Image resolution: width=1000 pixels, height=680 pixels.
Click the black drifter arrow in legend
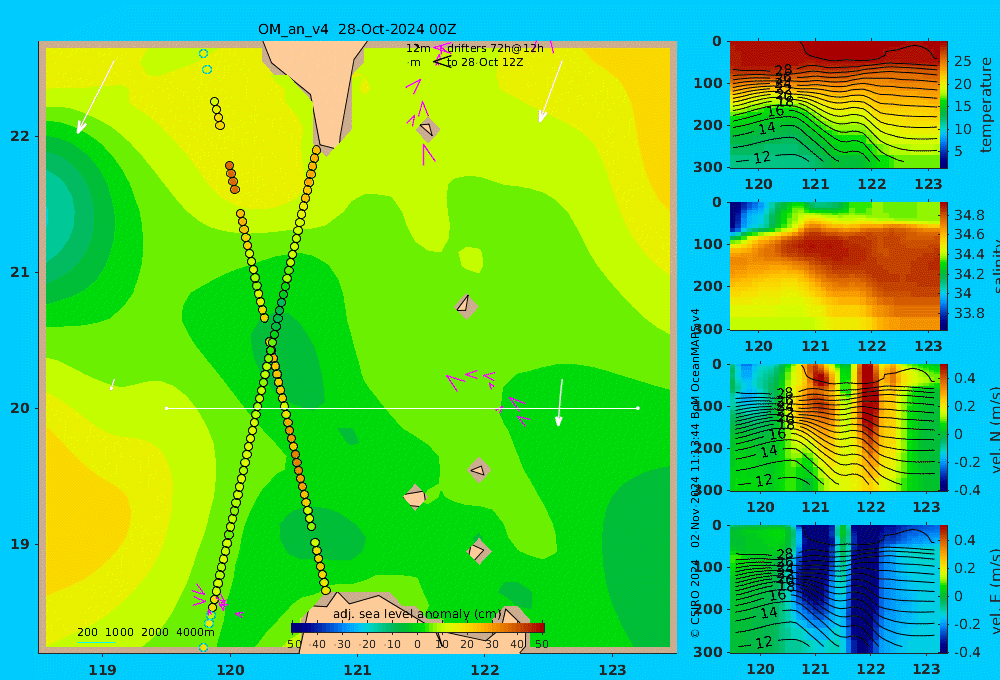coord(442,62)
